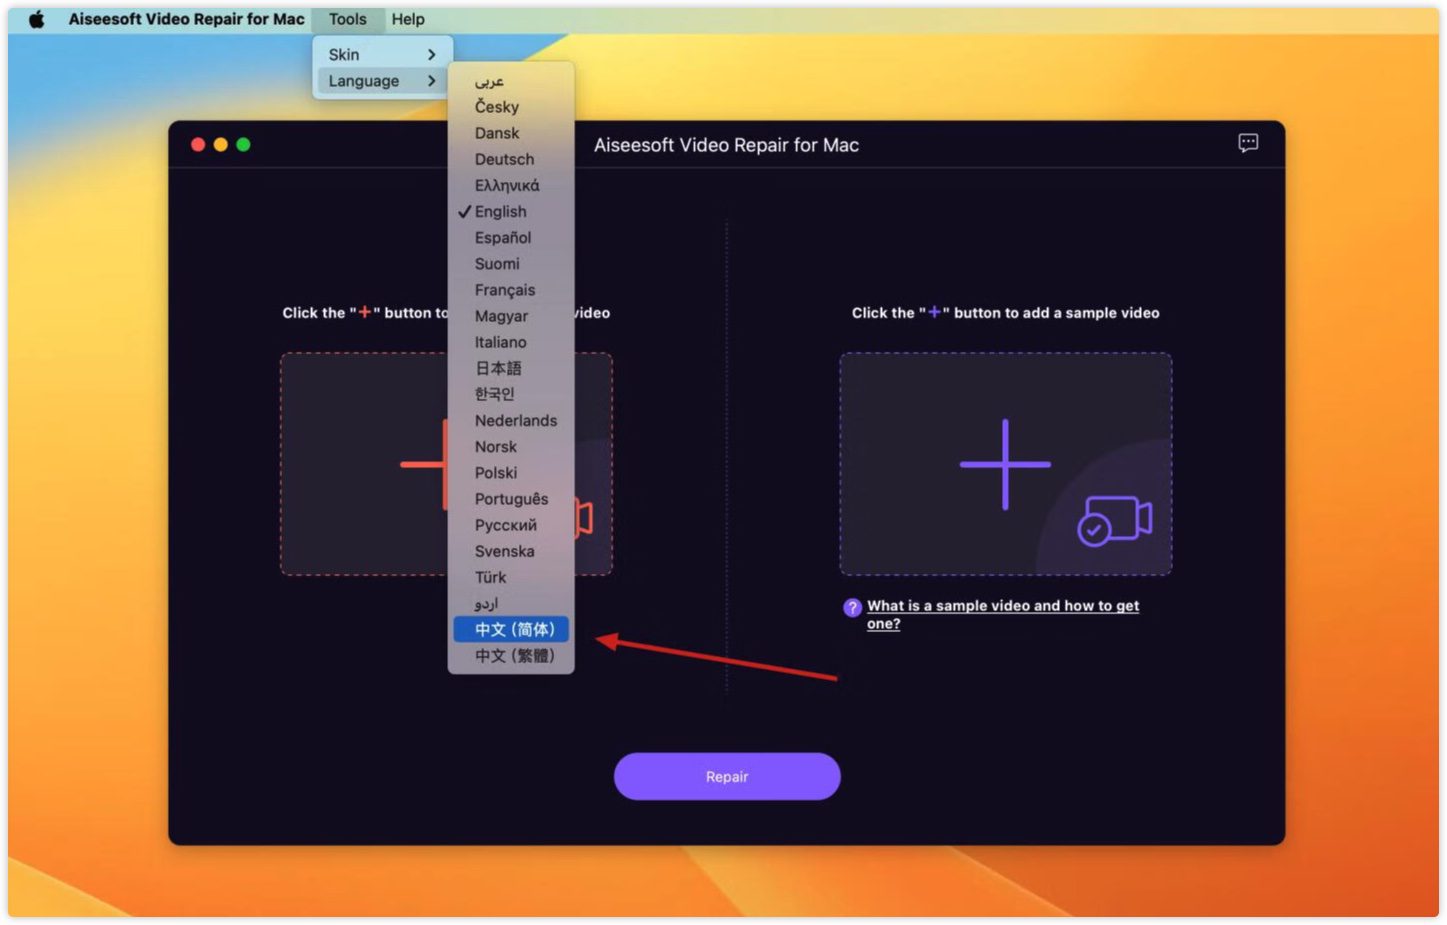The image size is (1447, 925).
Task: Open the Tools menu
Action: [347, 19]
